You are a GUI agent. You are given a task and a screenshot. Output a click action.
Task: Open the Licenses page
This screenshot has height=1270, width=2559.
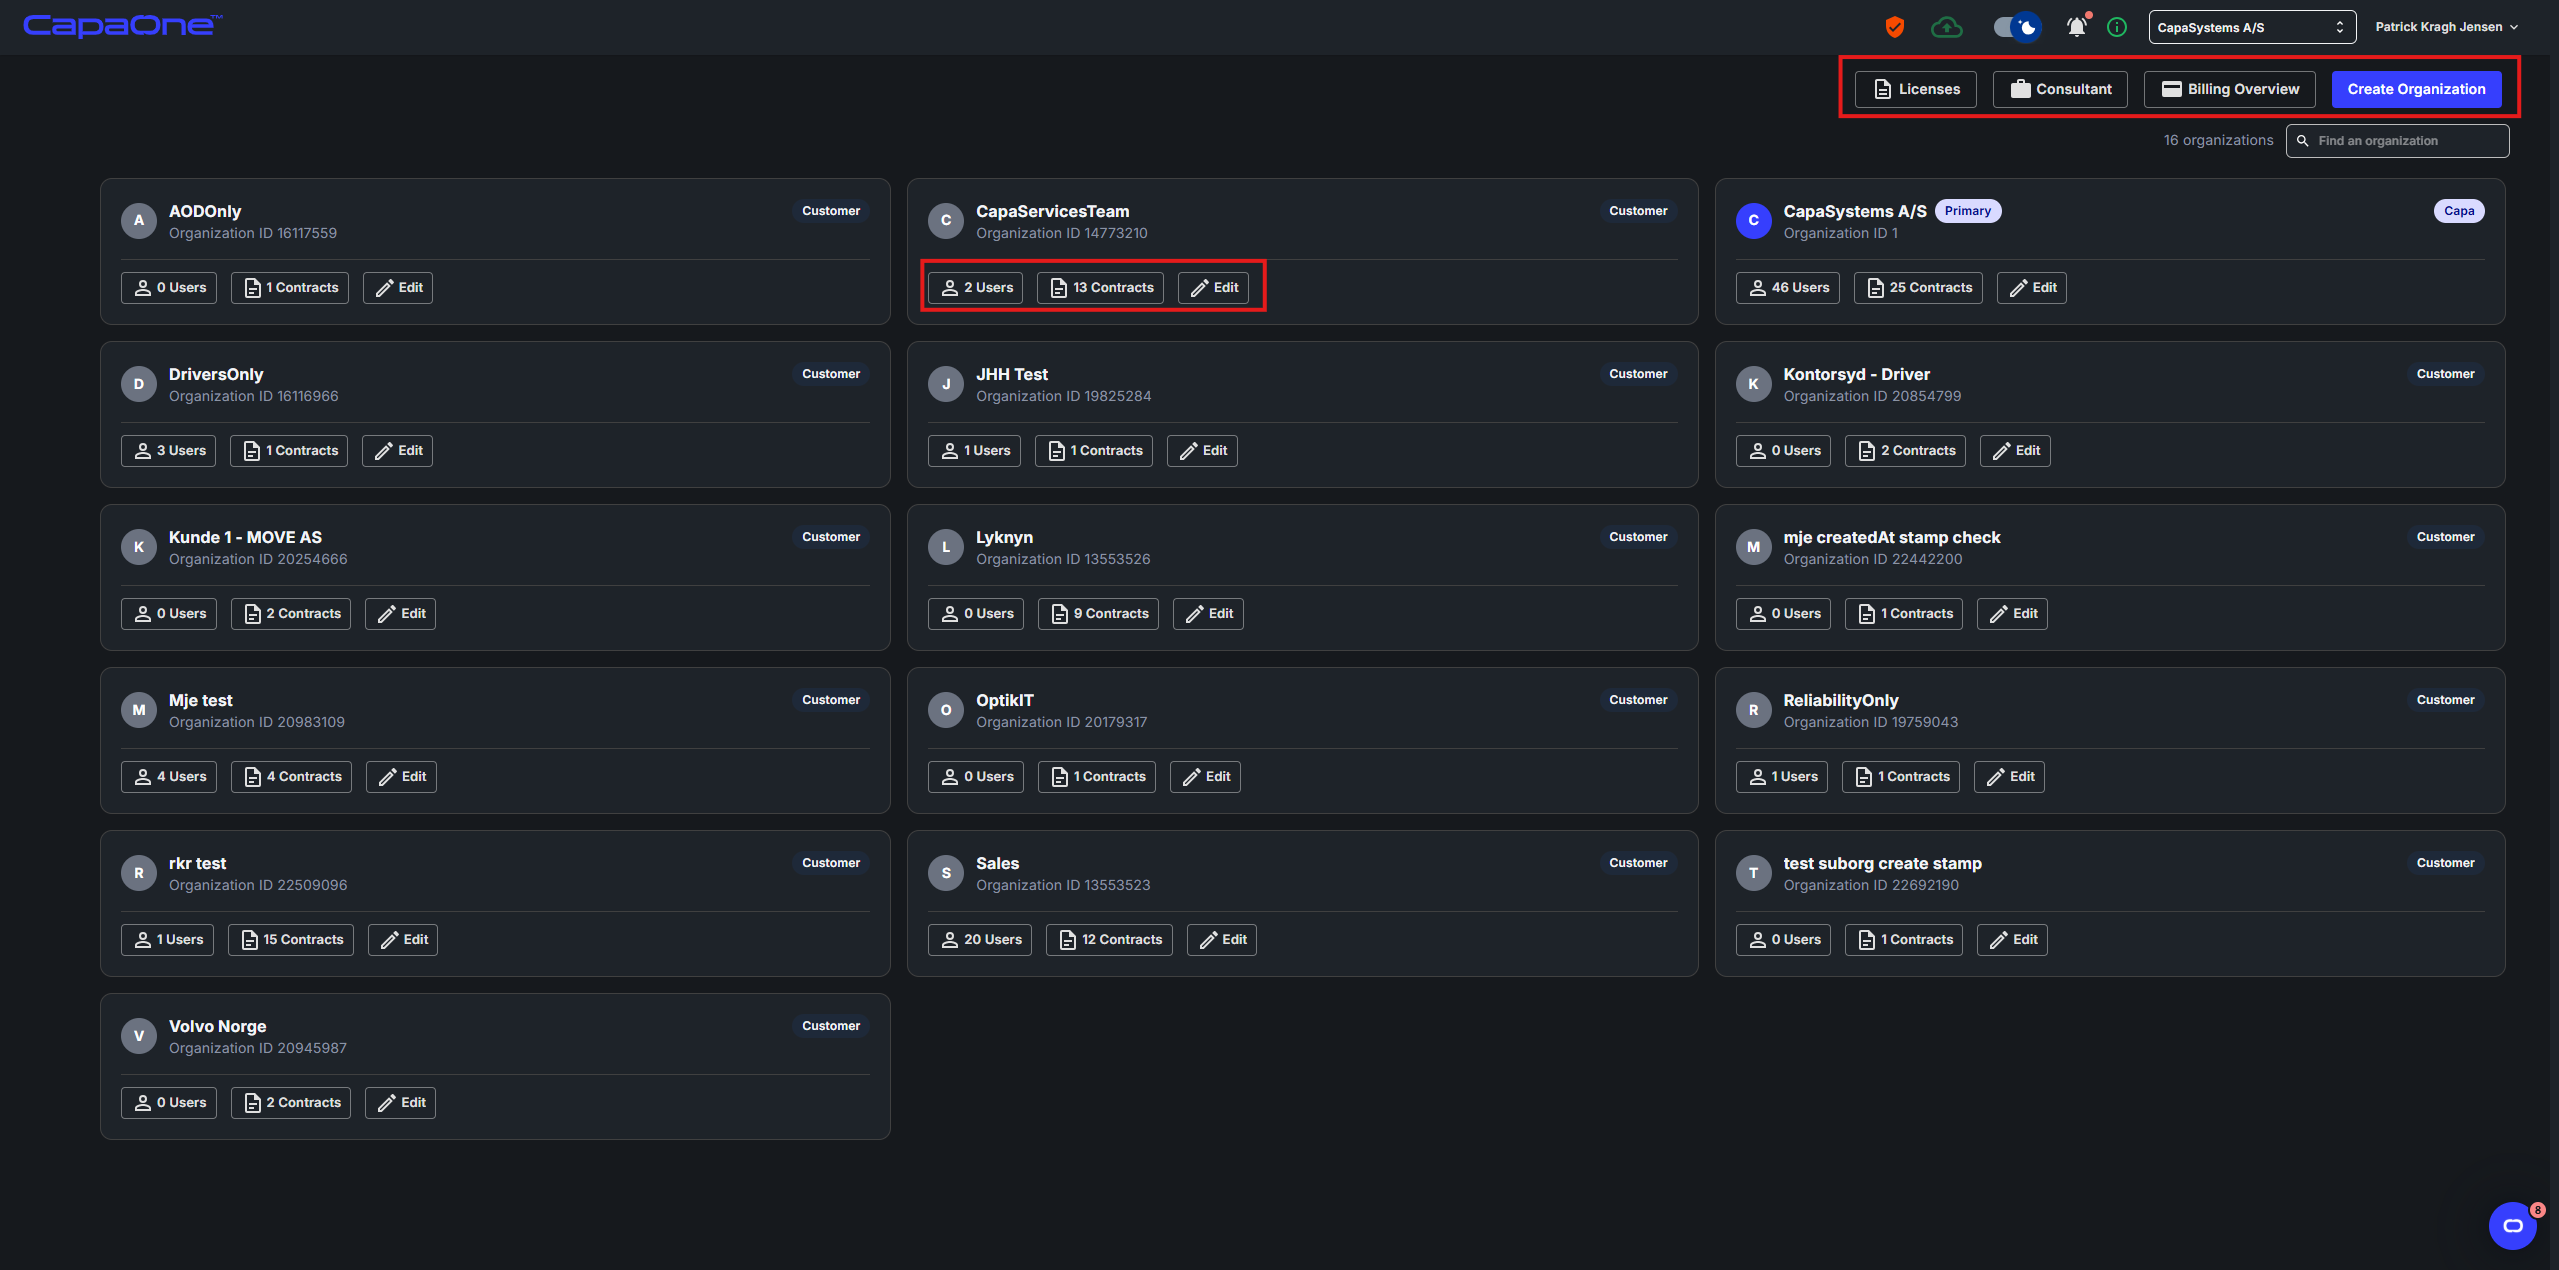point(1916,89)
